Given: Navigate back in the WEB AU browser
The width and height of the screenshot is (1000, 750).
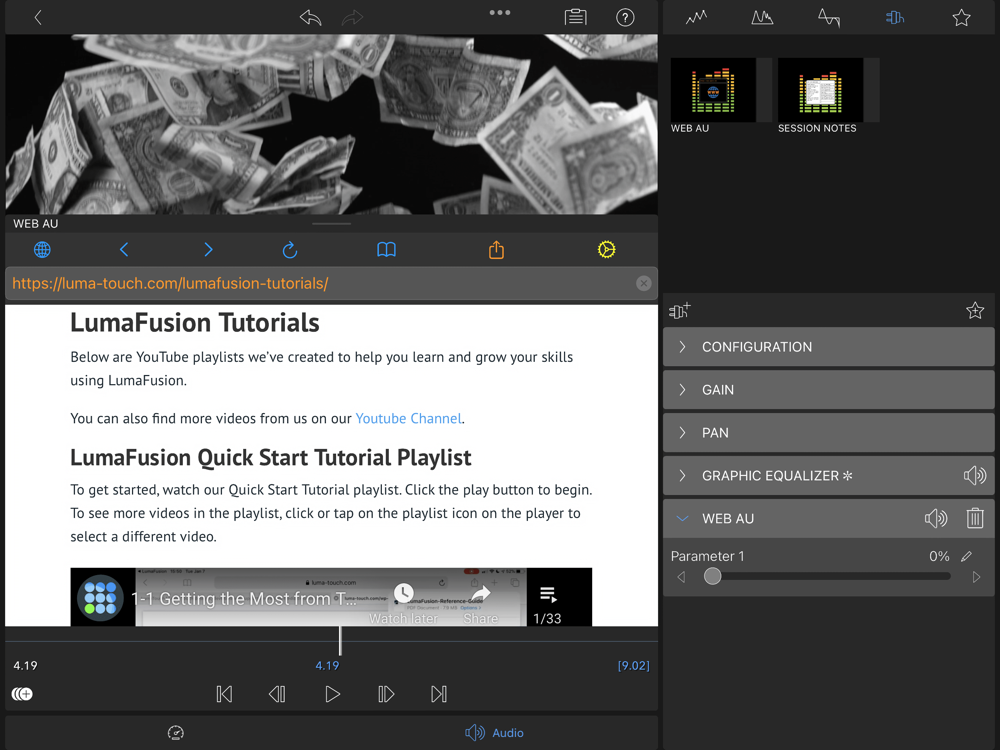Looking at the screenshot, I should [x=124, y=249].
